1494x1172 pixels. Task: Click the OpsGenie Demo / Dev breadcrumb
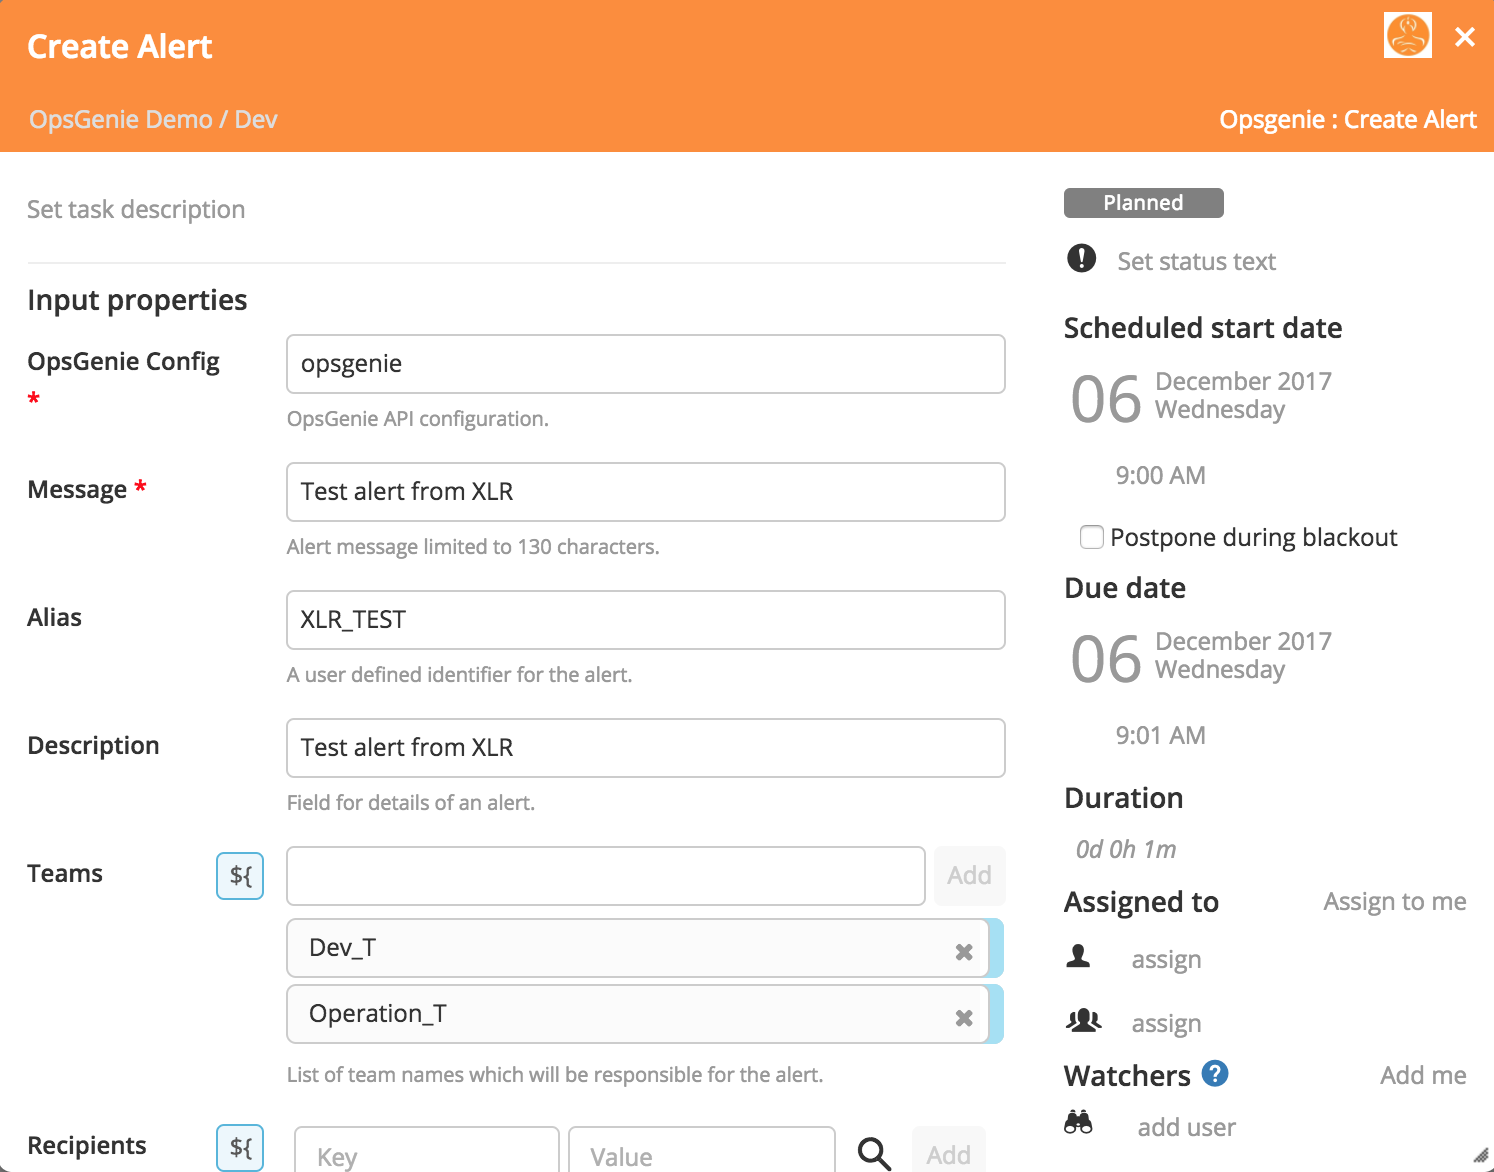point(153,119)
